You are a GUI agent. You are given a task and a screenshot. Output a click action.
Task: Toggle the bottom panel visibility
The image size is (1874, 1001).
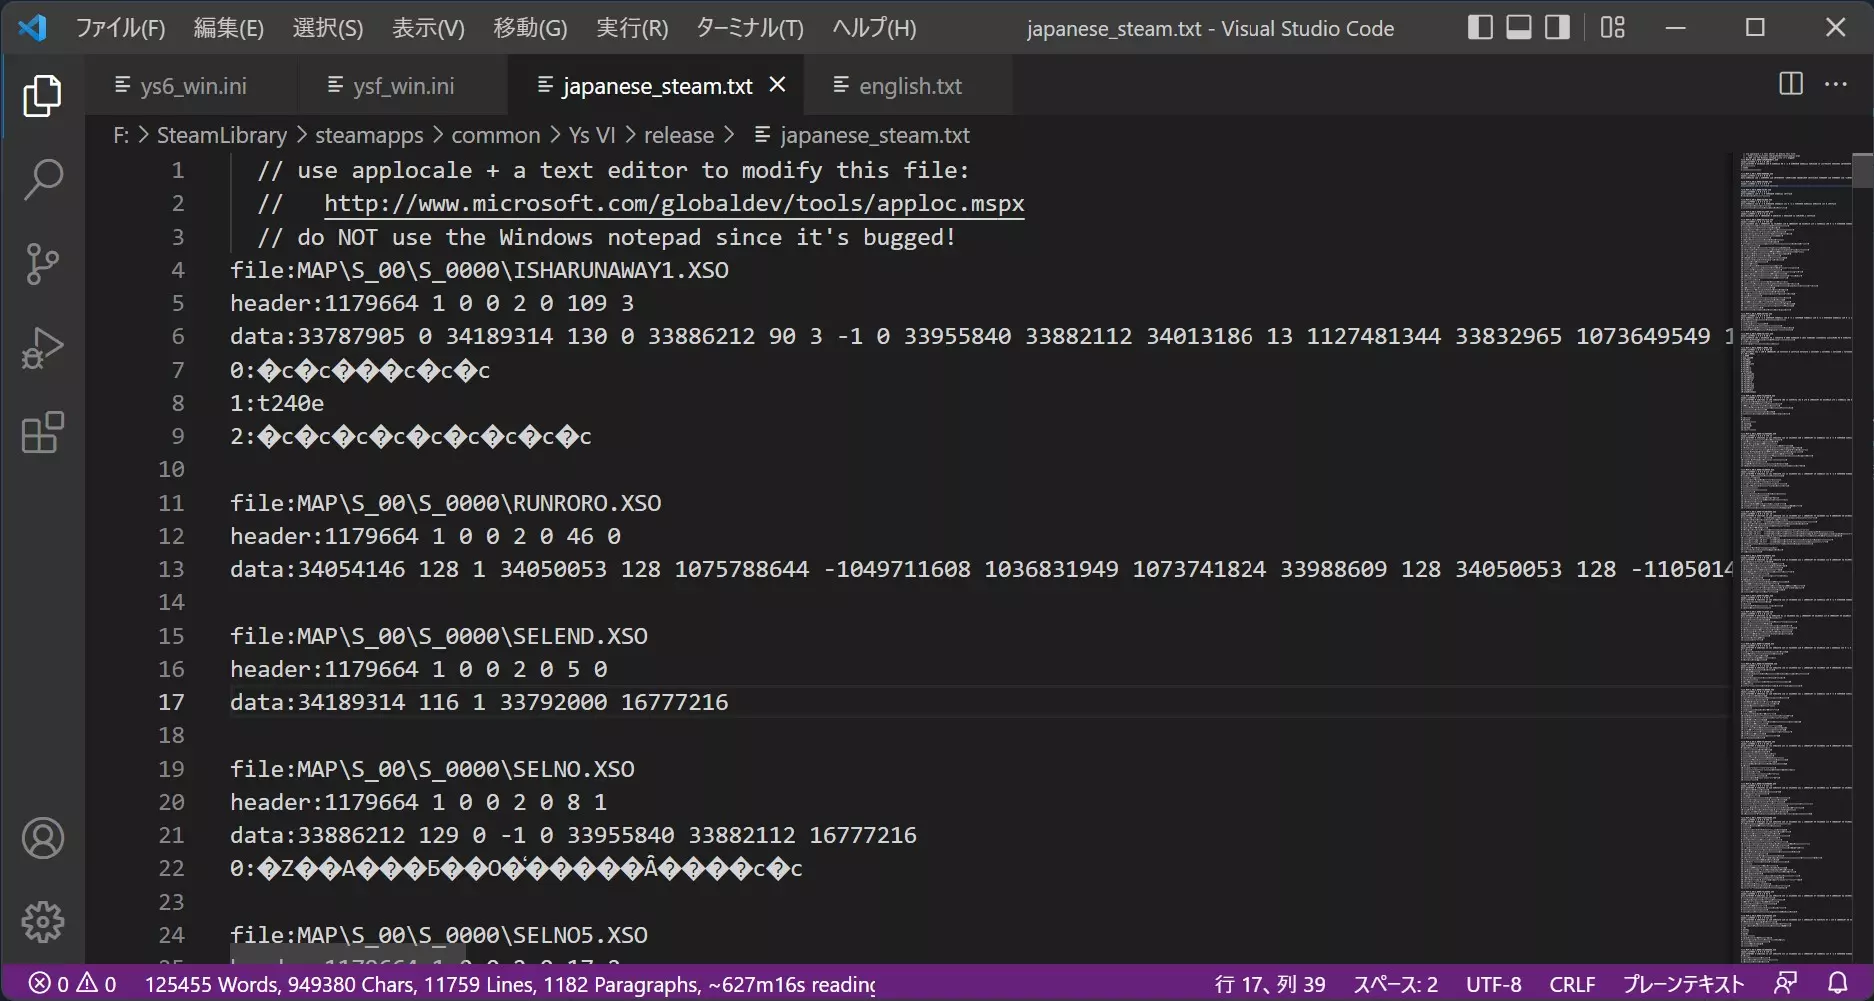[1519, 27]
